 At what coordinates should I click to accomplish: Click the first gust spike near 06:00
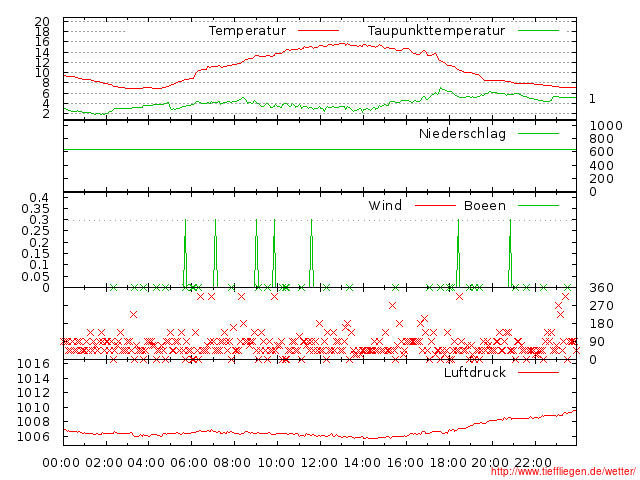pyautogui.click(x=185, y=253)
